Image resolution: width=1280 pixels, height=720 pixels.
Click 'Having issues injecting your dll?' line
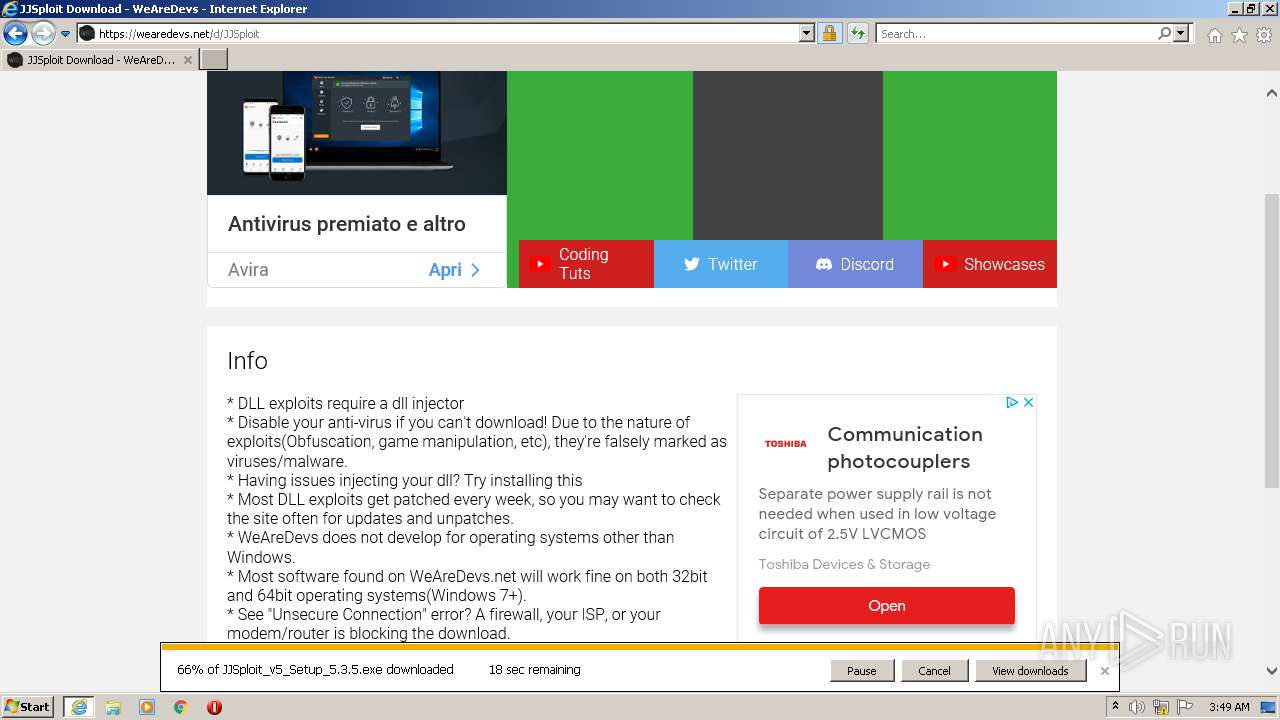tap(405, 480)
